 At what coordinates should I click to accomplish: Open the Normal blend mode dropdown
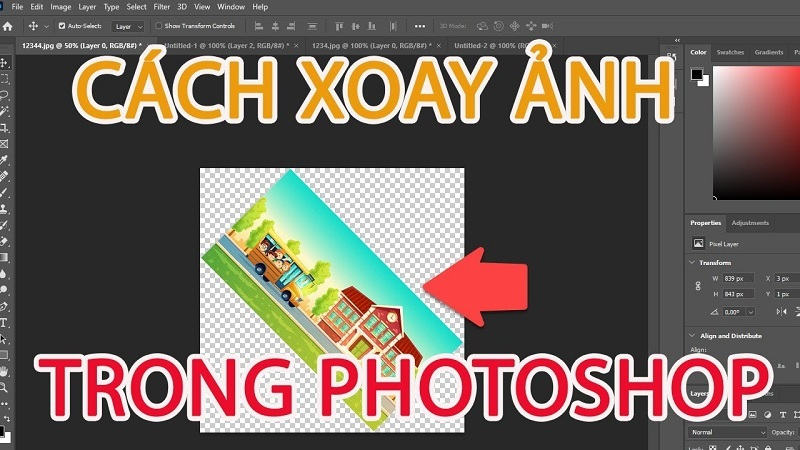pos(729,431)
